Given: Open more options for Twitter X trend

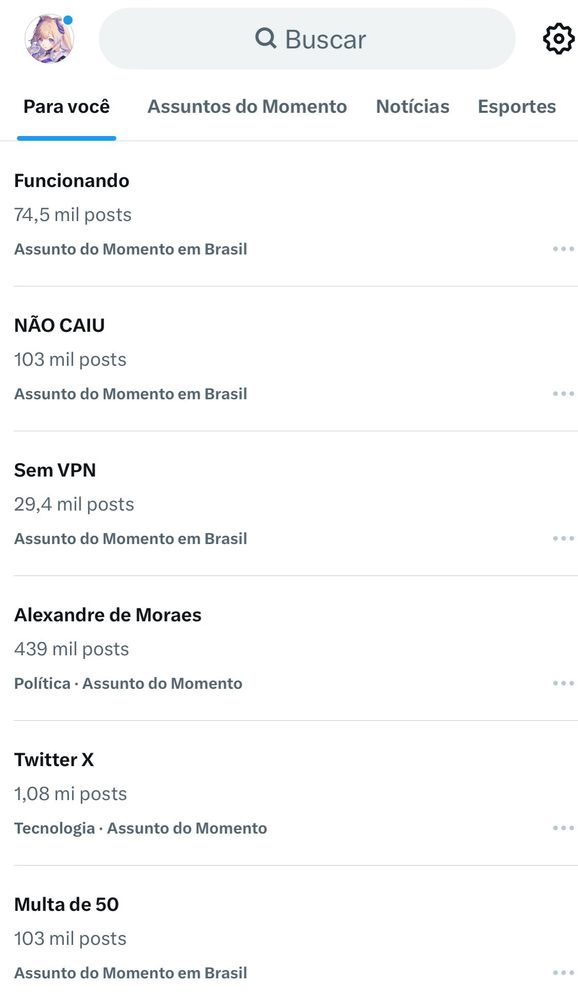Looking at the screenshot, I should pyautogui.click(x=563, y=828).
